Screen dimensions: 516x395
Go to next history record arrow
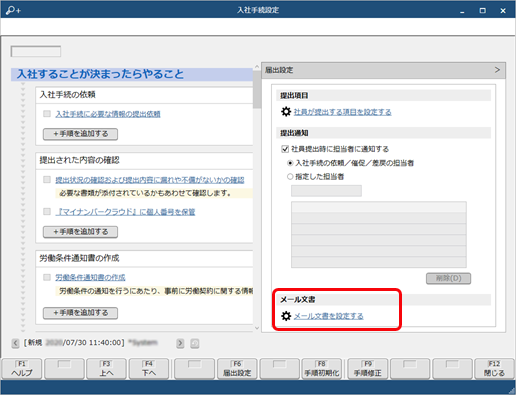pos(180,343)
